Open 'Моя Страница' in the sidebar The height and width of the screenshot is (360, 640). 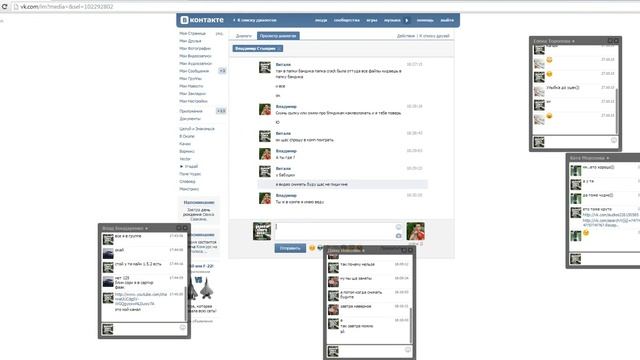(192, 33)
